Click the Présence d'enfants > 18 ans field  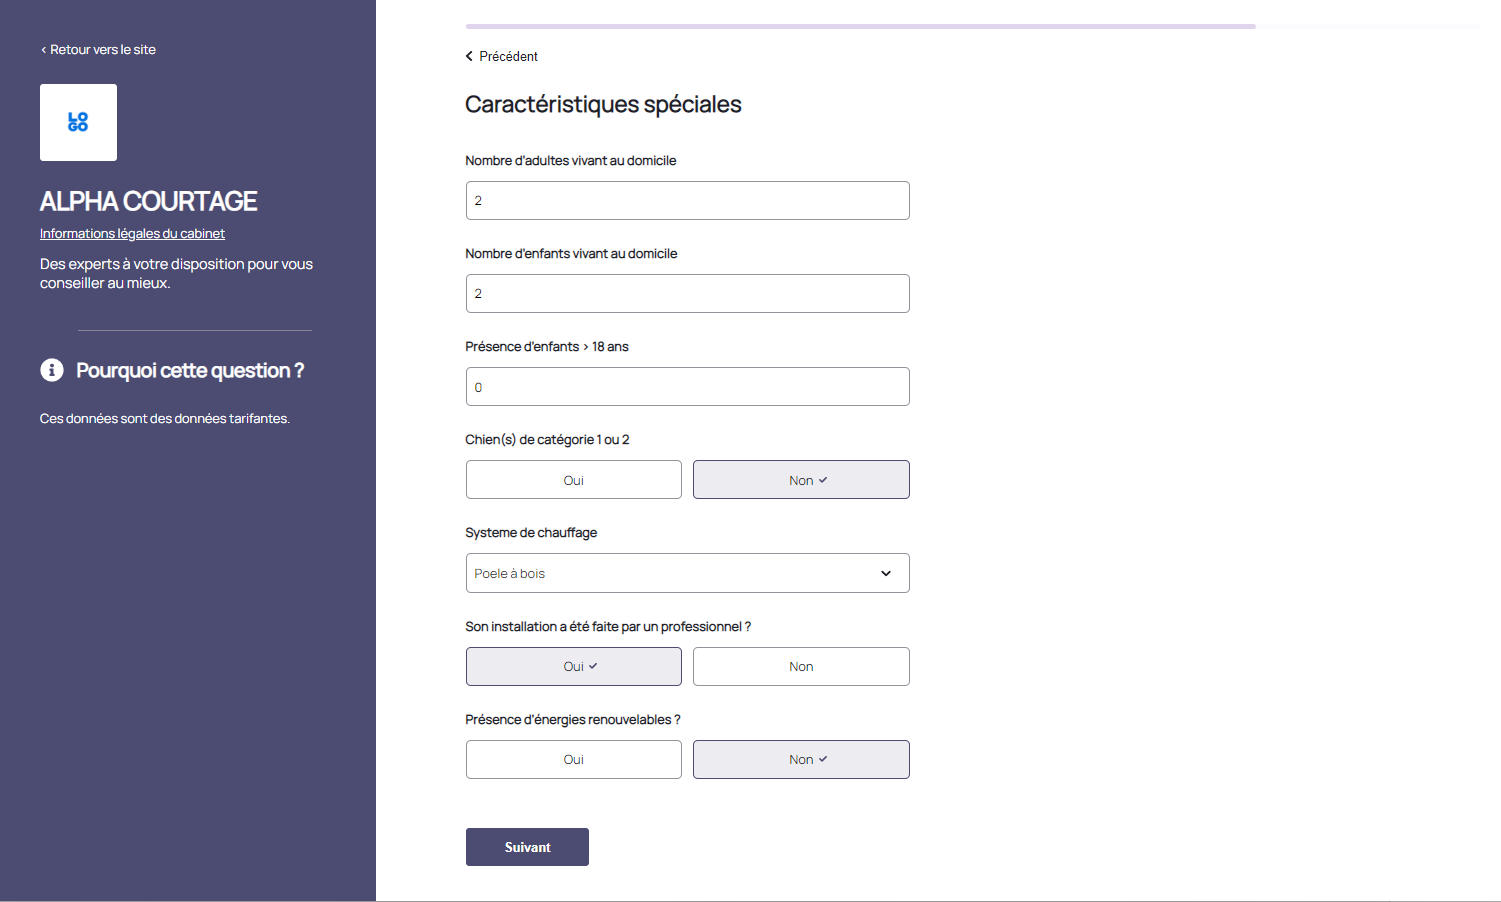[687, 387]
